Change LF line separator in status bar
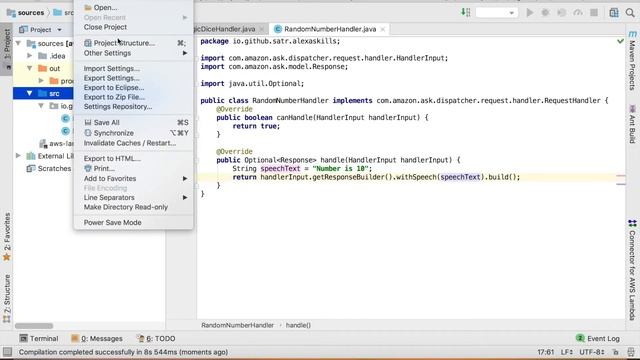 pyautogui.click(x=567, y=352)
